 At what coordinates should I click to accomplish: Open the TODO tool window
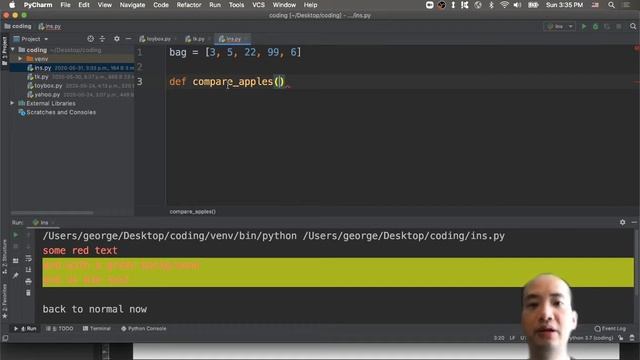[60, 329]
